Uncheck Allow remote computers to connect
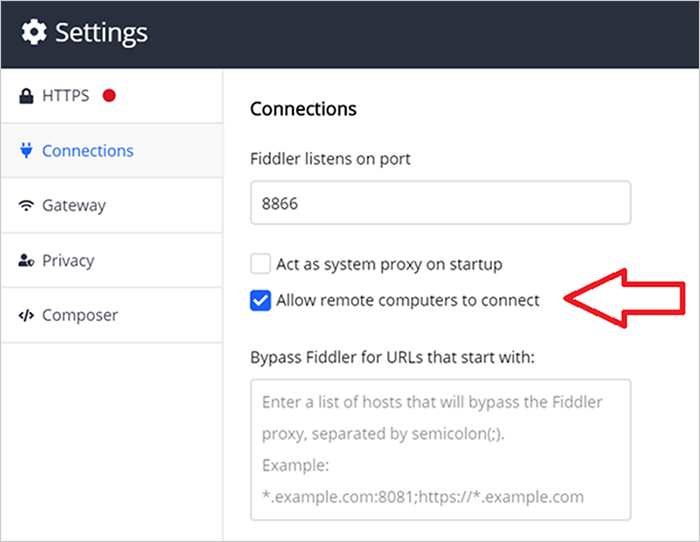The height and width of the screenshot is (542, 700). 260,300
